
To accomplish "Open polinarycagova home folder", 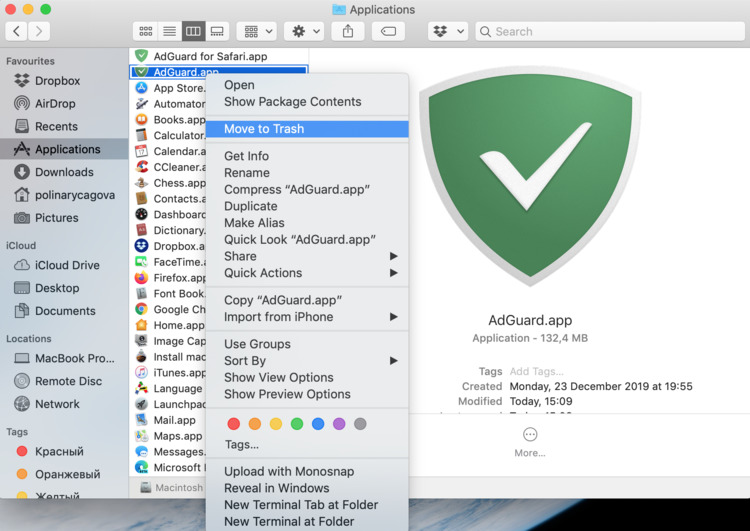I will tap(65, 195).
